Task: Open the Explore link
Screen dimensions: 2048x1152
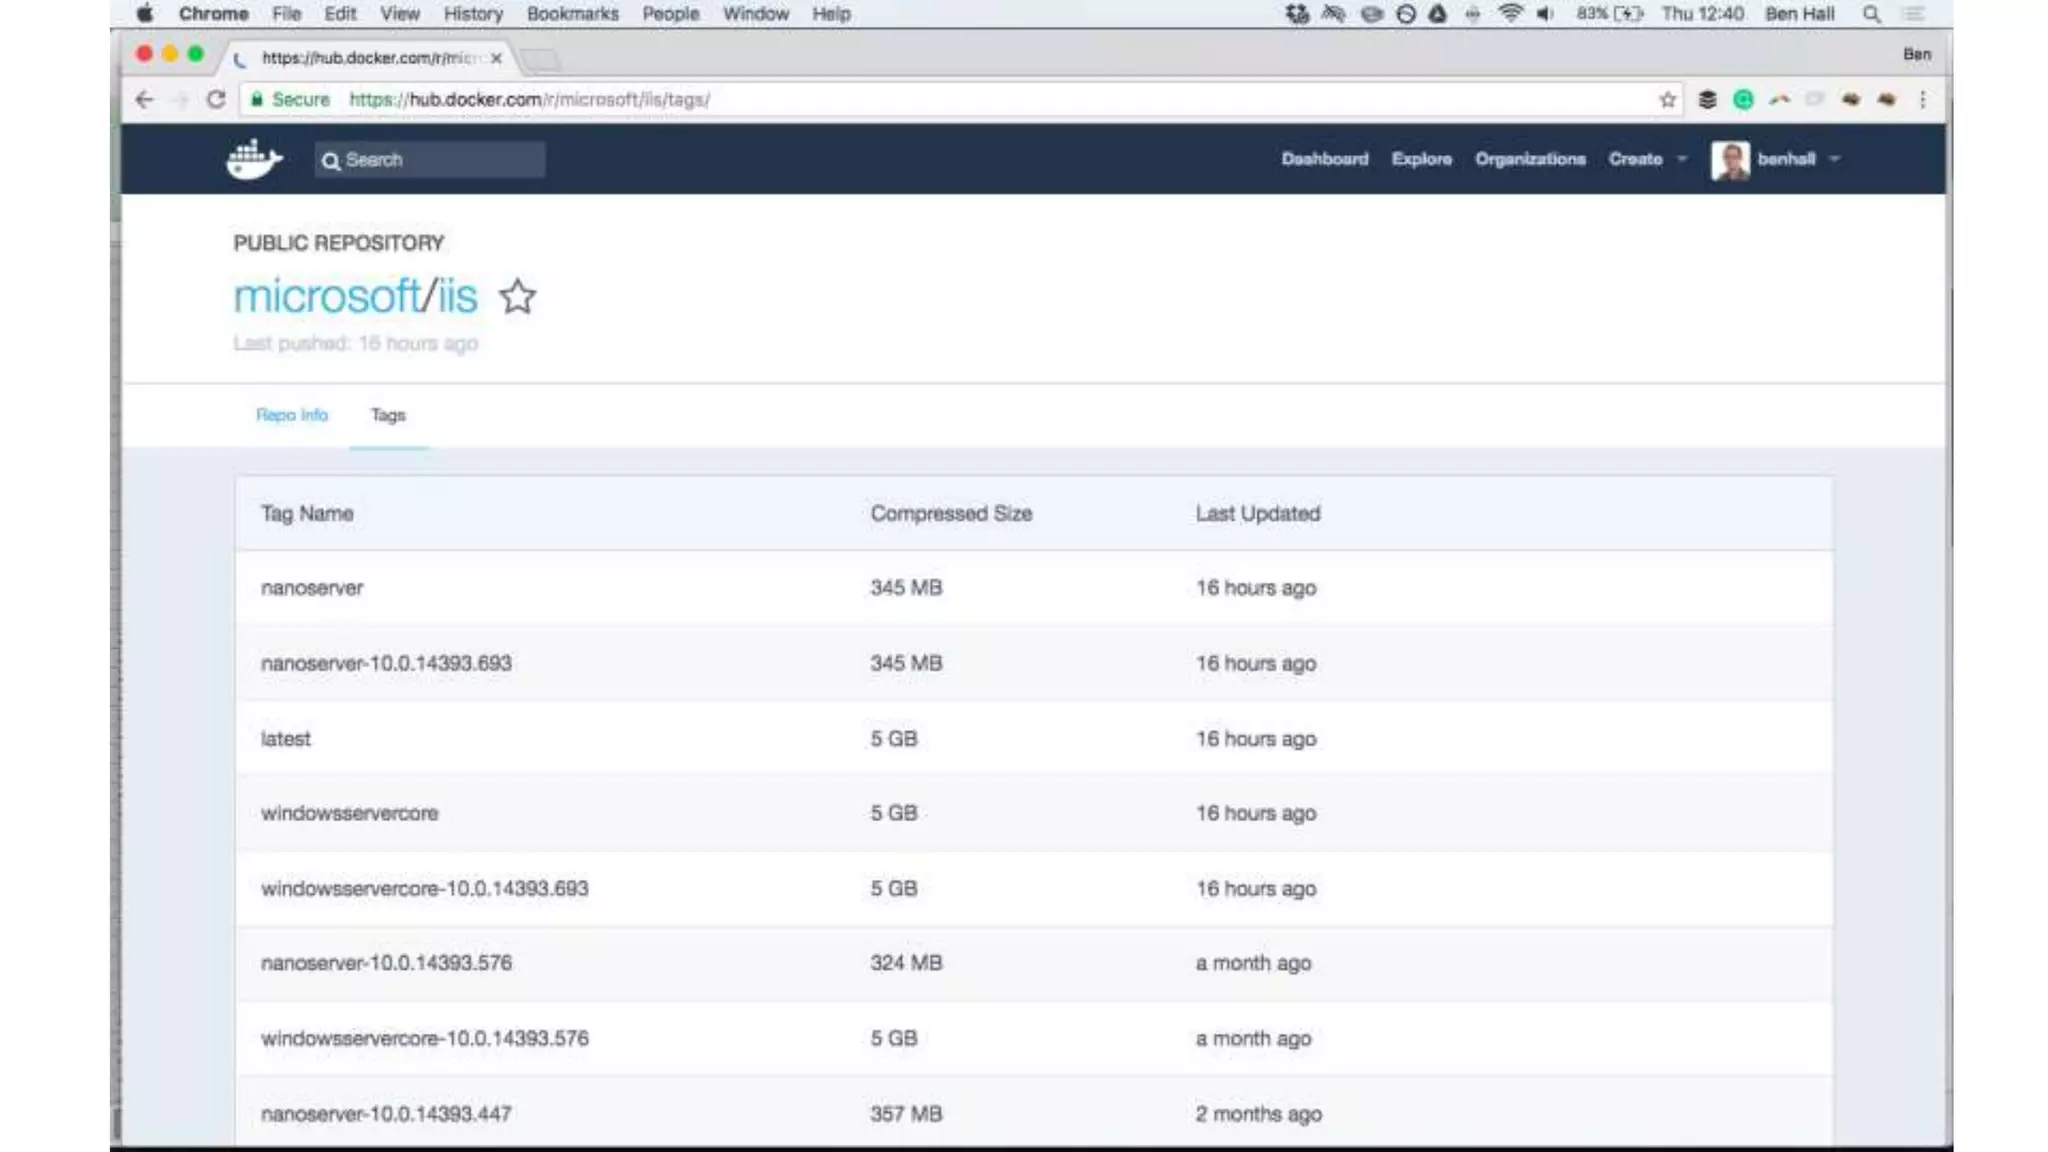Action: 1421,159
